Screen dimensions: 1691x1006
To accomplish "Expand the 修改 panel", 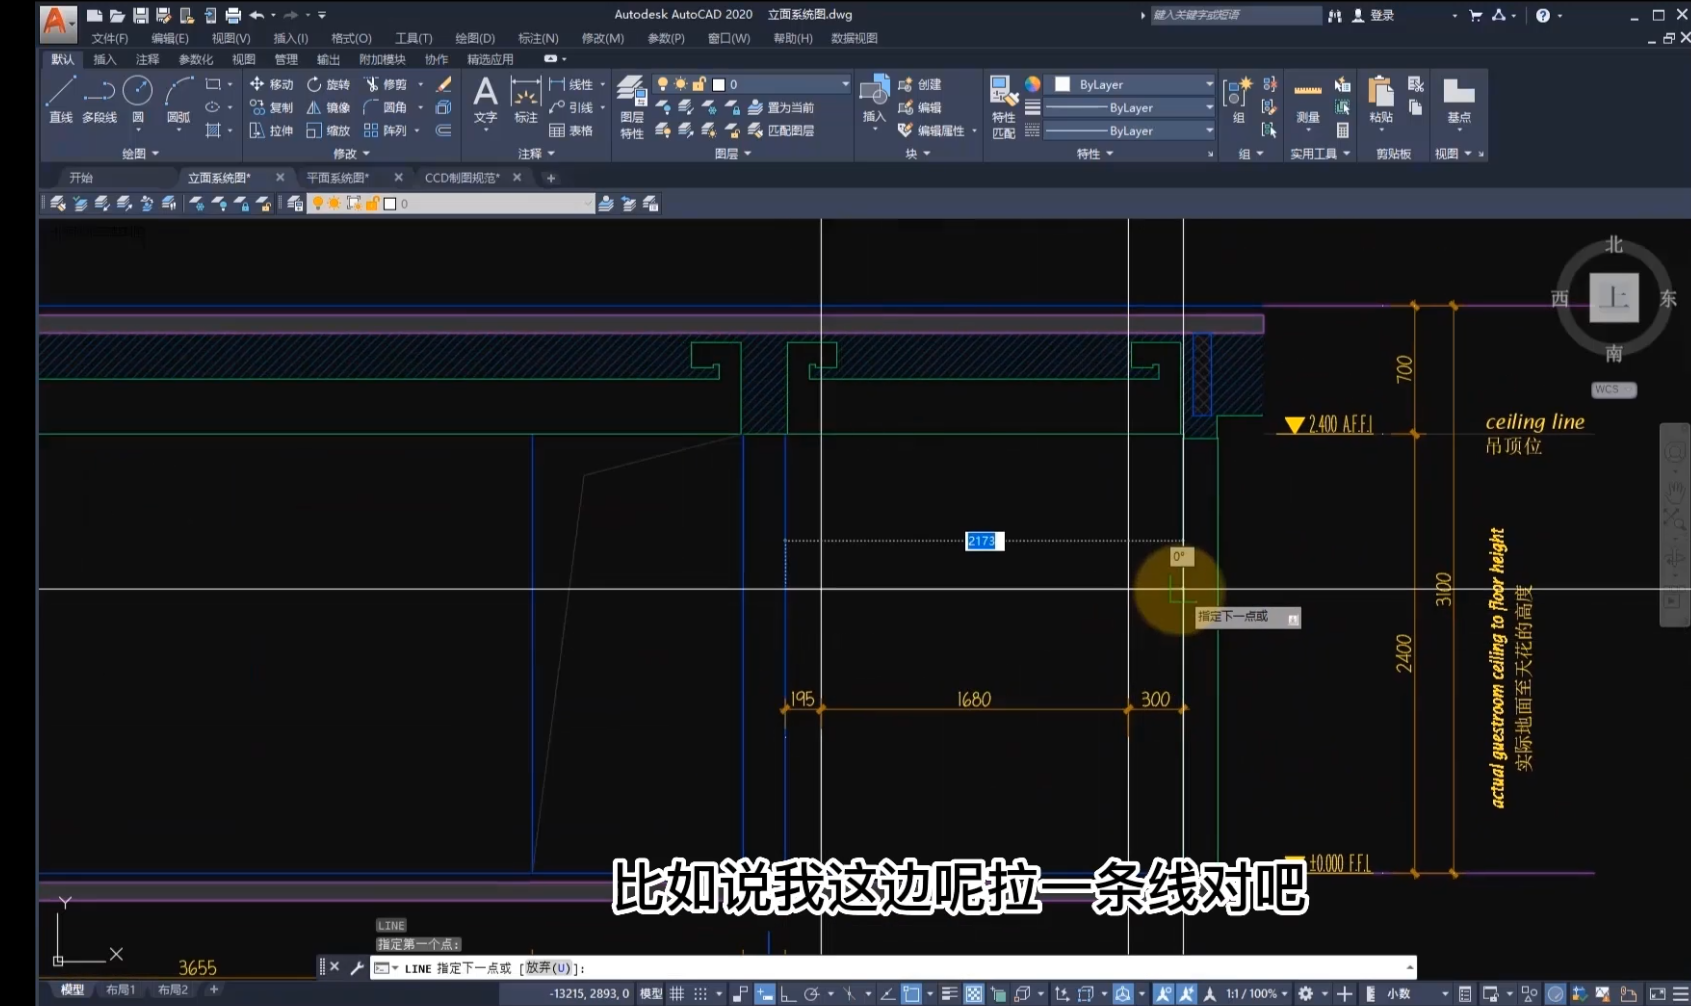I will tap(351, 153).
